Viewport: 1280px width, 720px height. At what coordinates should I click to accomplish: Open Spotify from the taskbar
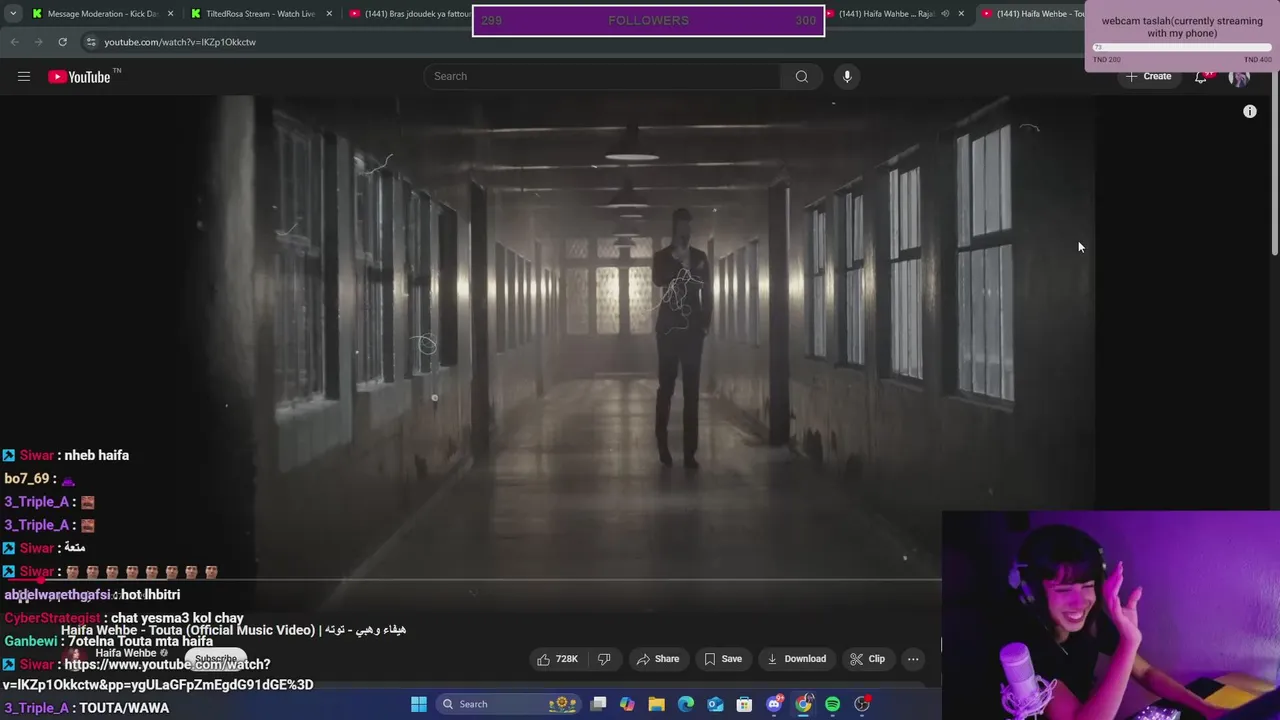pos(832,704)
